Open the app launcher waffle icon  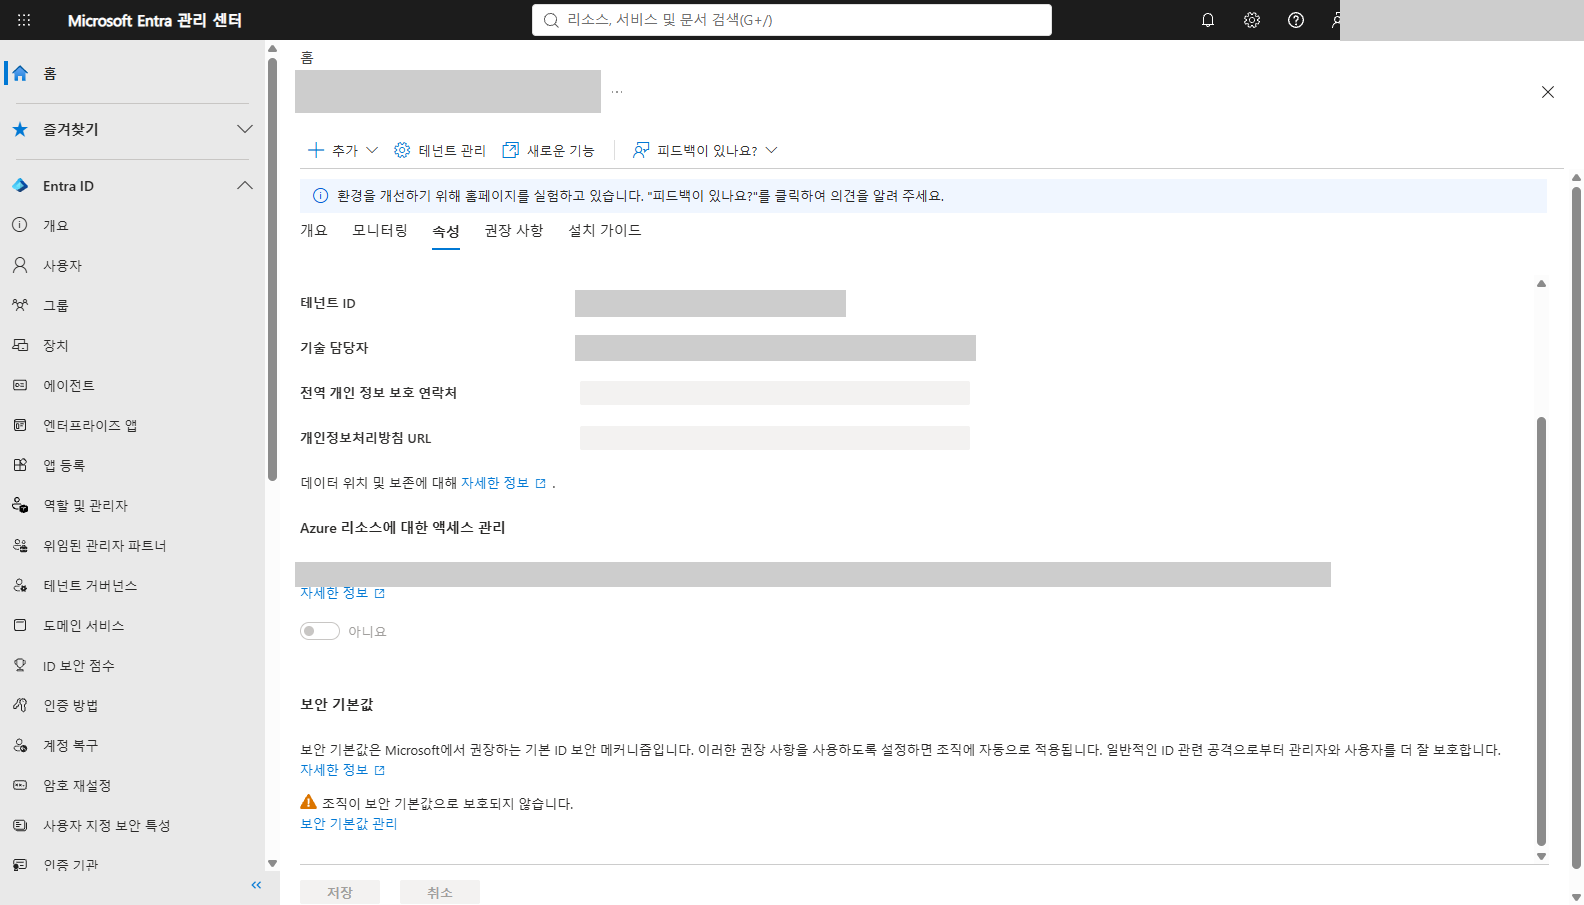pos(24,20)
